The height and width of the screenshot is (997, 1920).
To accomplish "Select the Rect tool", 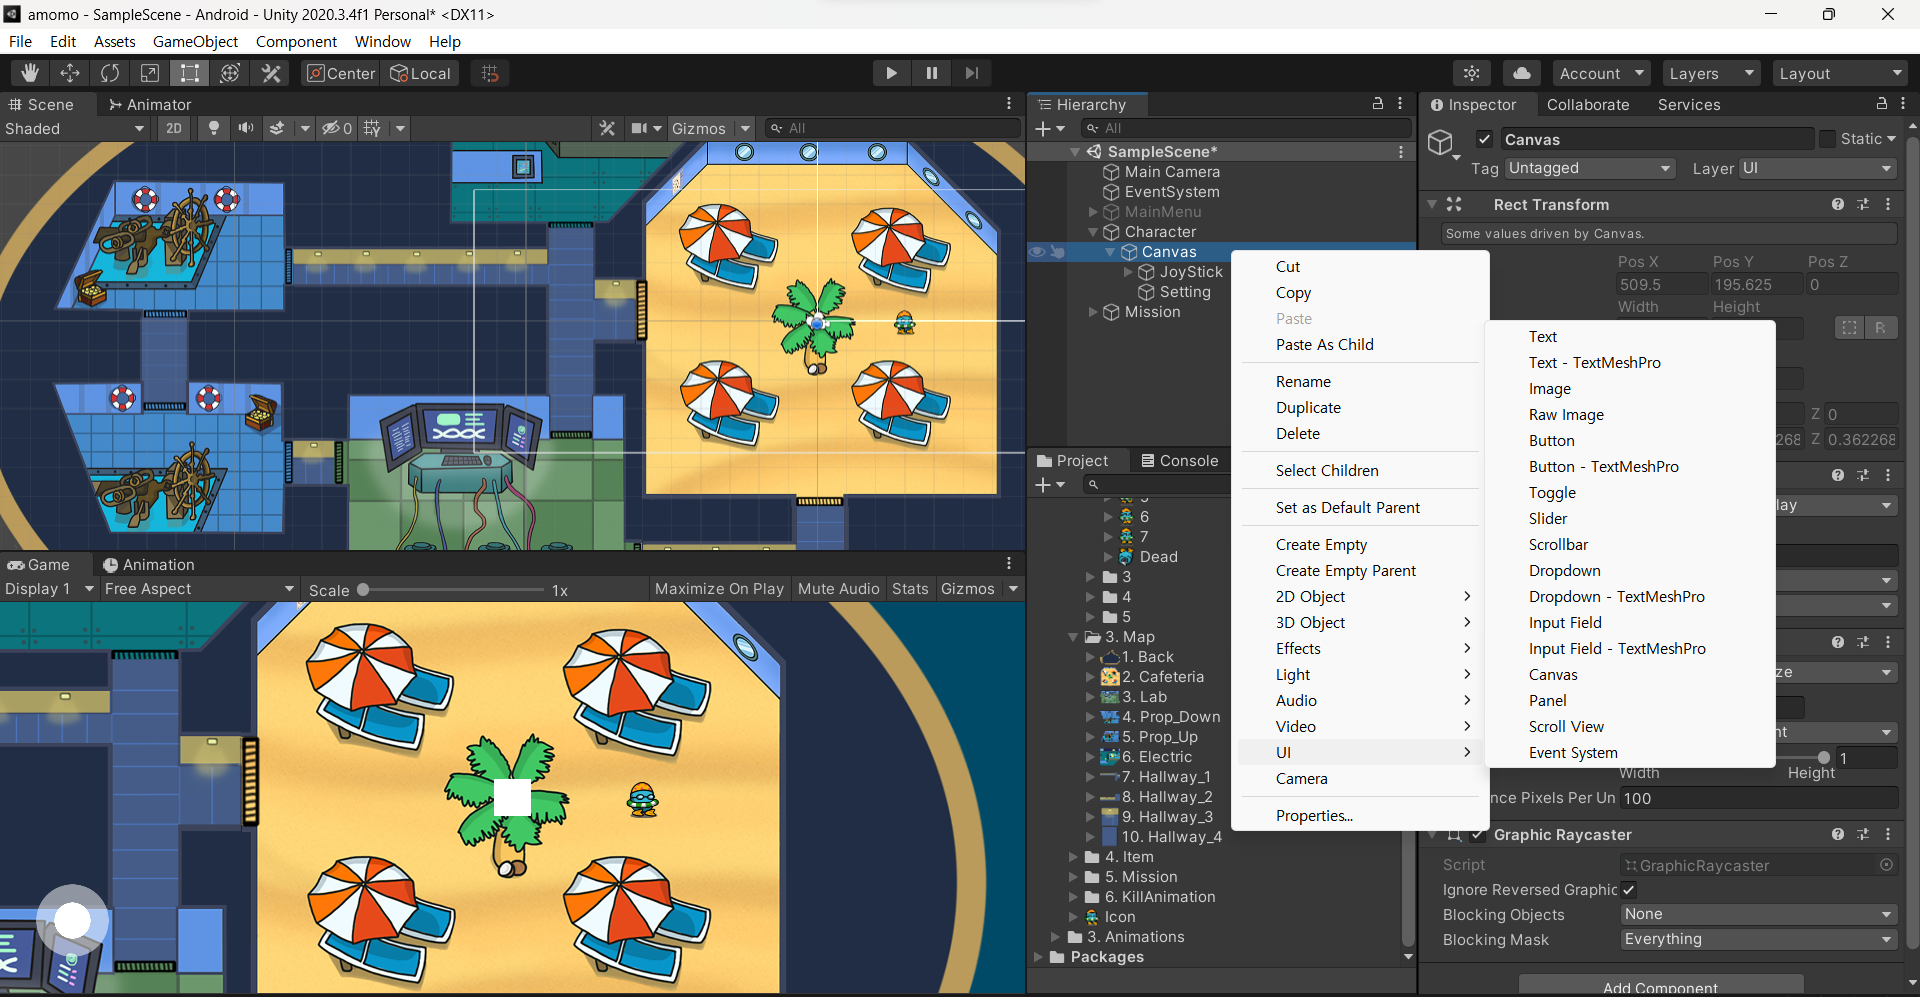I will tap(190, 73).
